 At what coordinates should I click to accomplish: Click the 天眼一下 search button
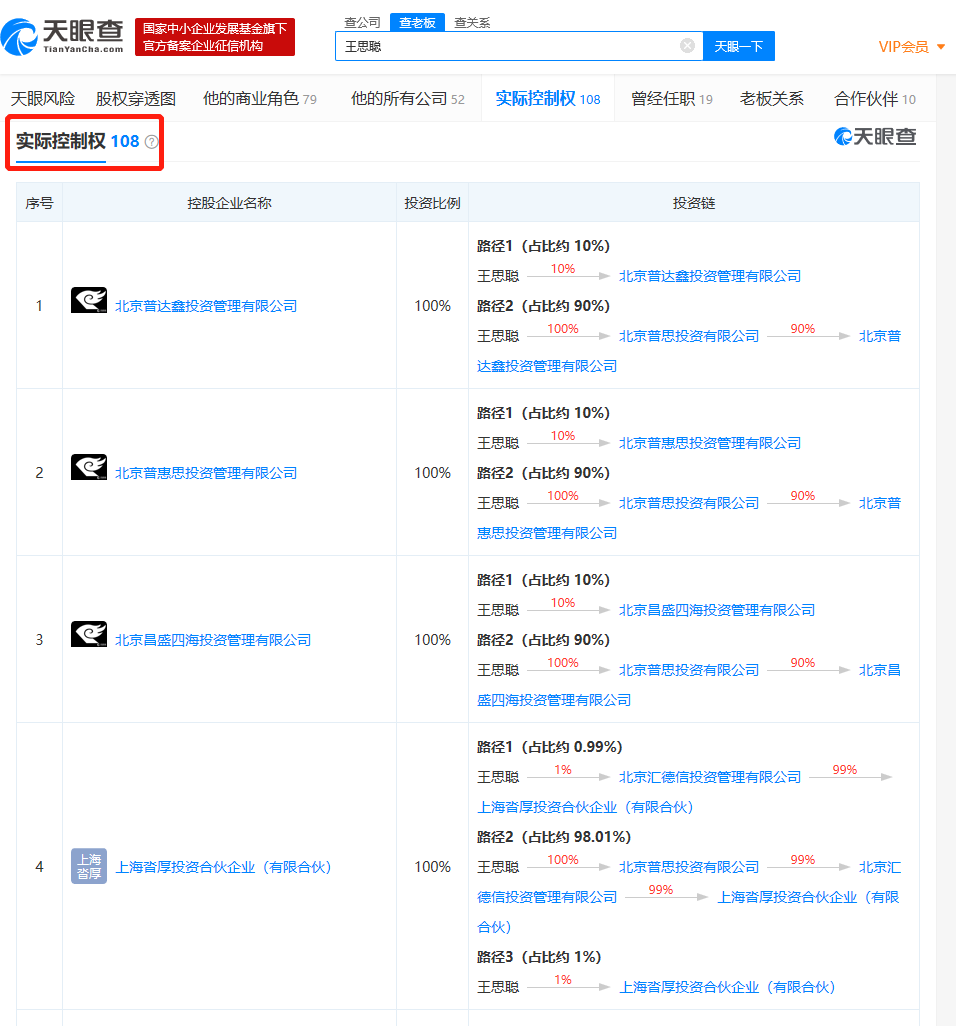tap(739, 46)
